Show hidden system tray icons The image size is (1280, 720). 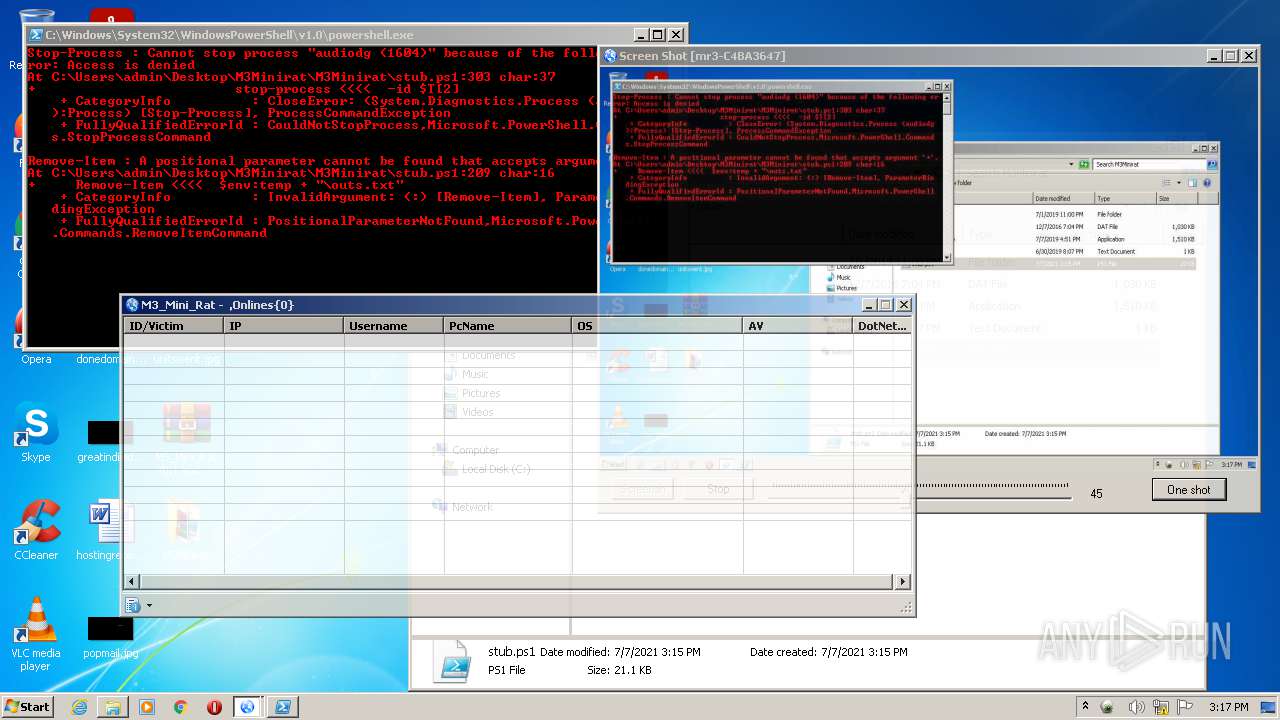[x=1085, y=706]
